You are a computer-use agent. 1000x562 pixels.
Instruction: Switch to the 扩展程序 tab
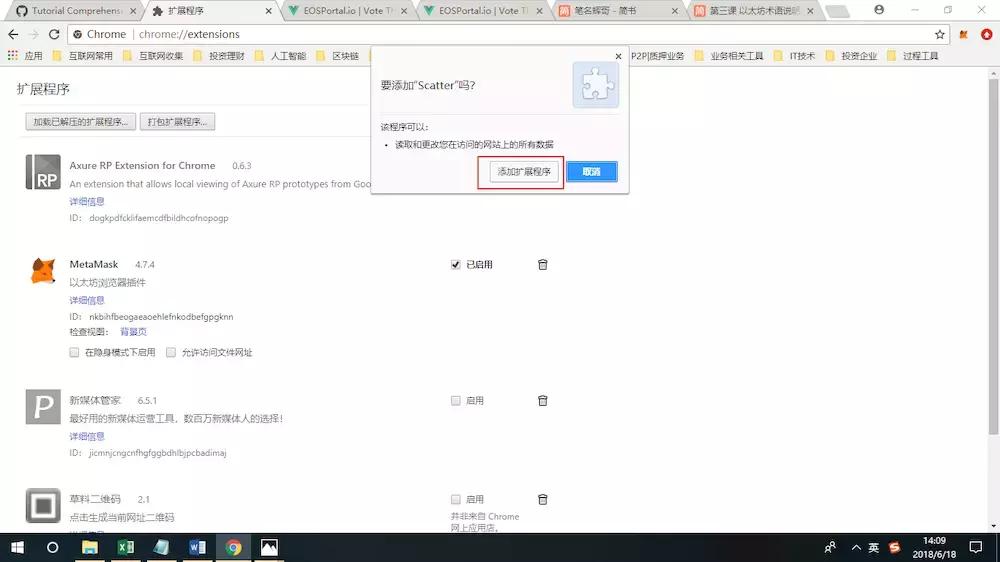[x=210, y=11]
